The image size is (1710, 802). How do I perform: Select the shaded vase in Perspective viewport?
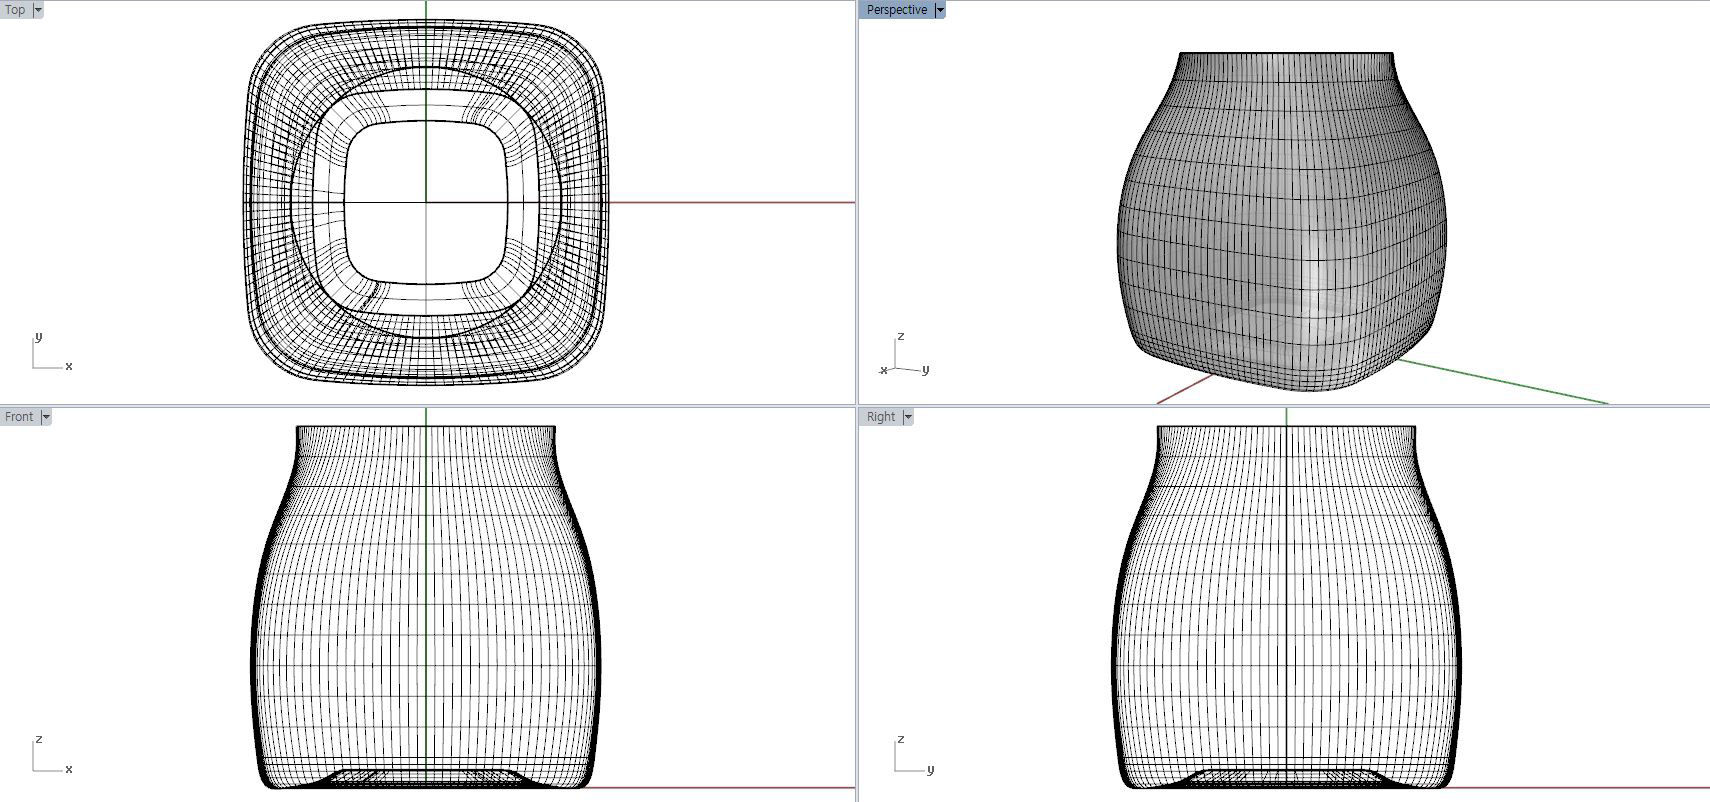pyautogui.click(x=1282, y=220)
